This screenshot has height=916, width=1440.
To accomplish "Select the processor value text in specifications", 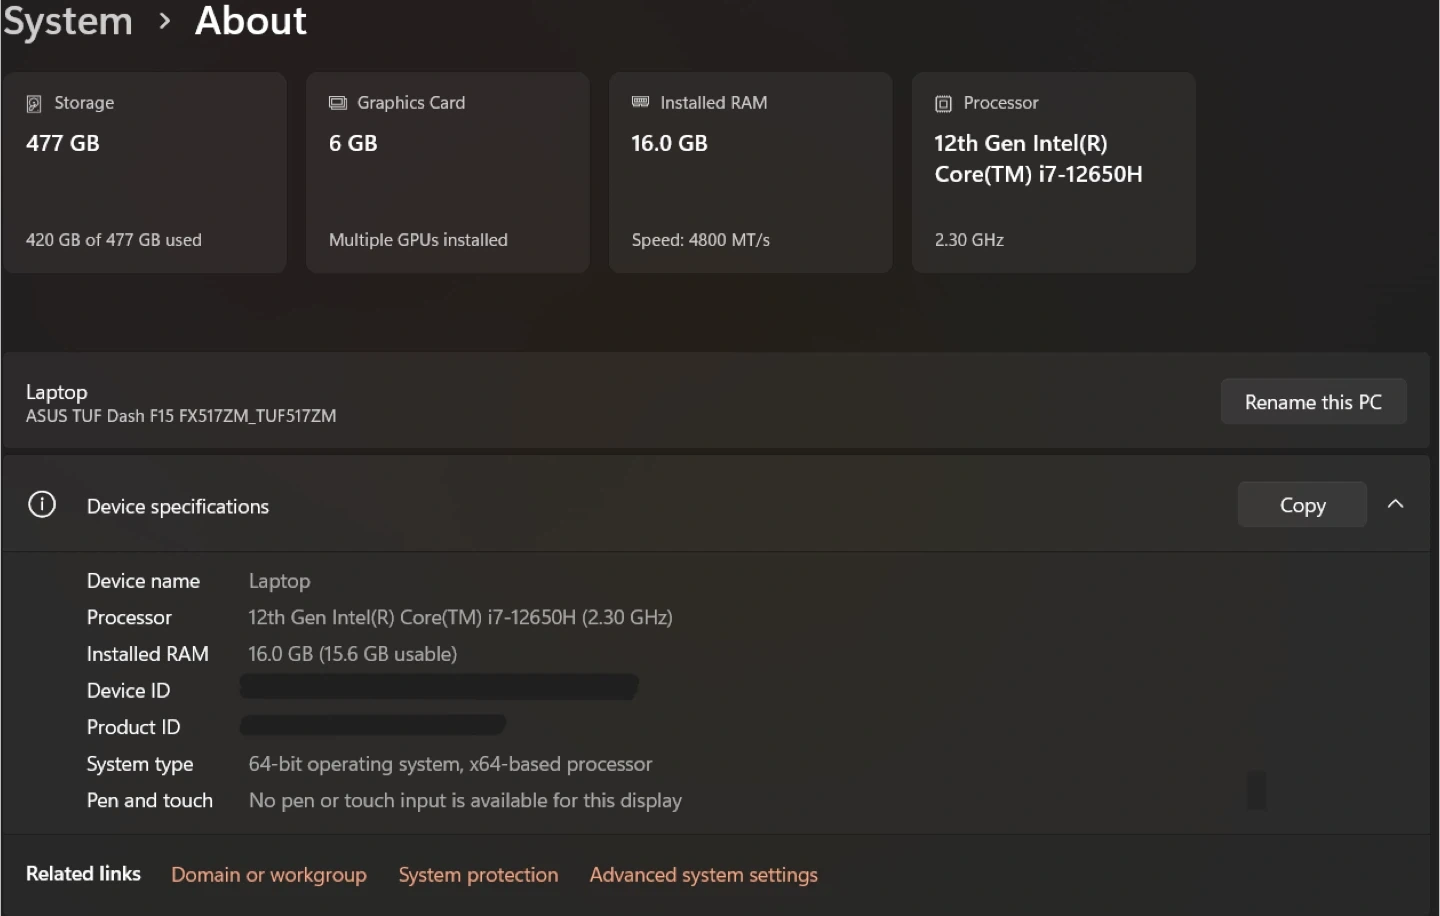I will (460, 618).
